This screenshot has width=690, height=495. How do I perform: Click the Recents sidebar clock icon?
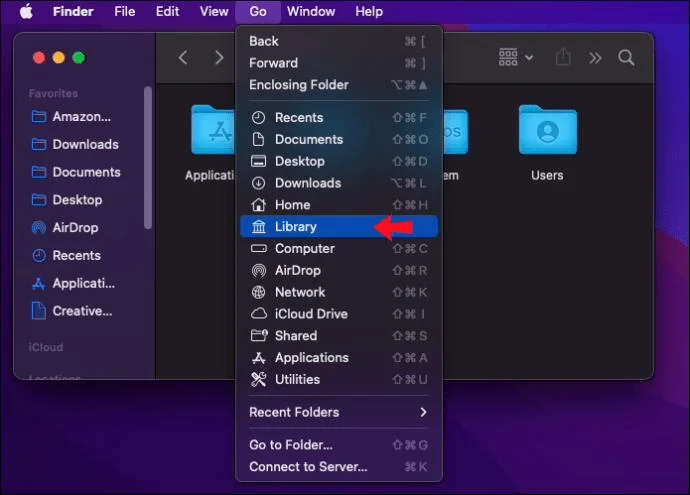point(39,255)
